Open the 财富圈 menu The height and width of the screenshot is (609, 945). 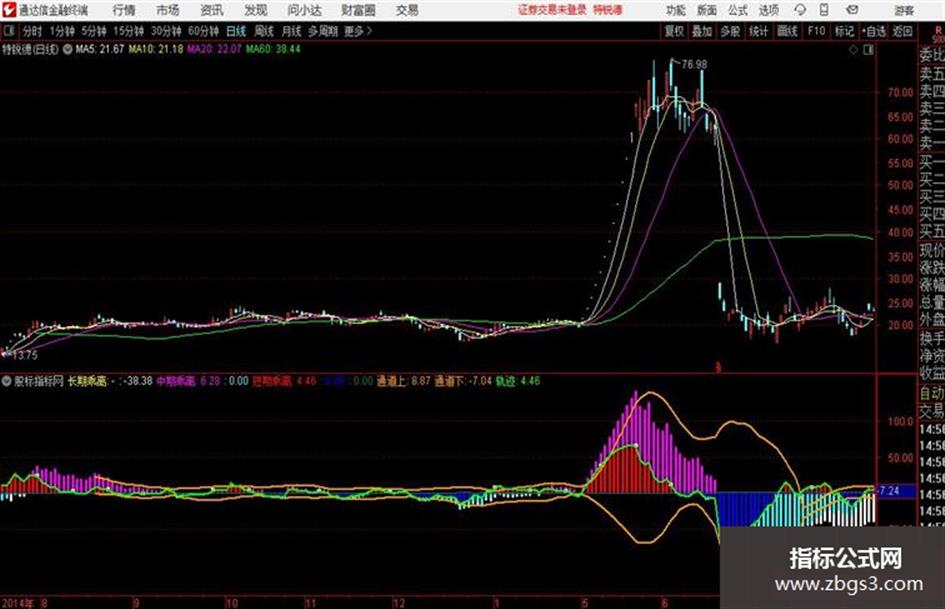tap(358, 10)
